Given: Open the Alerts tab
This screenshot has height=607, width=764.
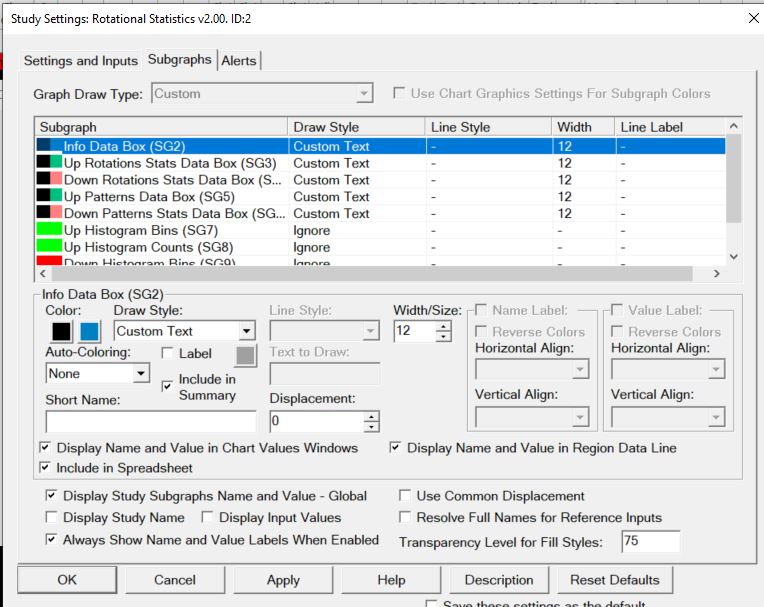Looking at the screenshot, I should pos(239,60).
